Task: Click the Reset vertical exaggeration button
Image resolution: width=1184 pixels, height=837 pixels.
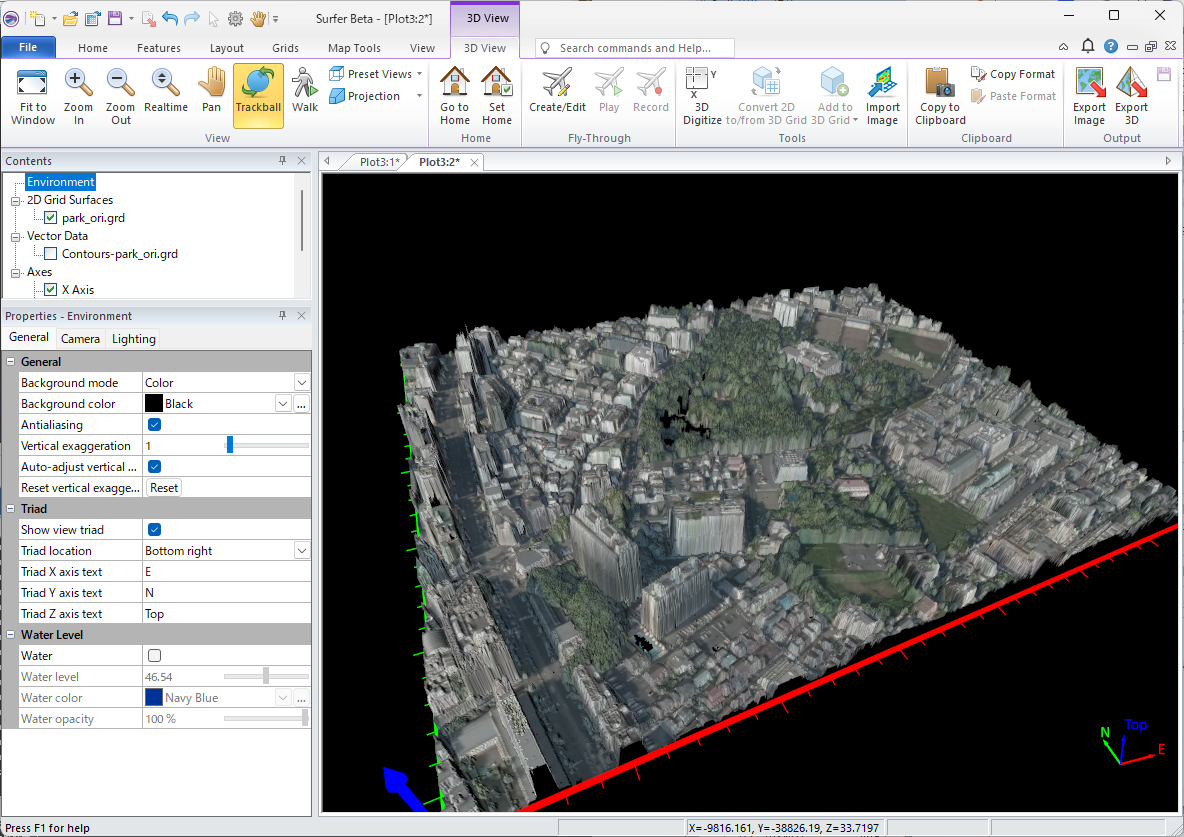Action: 164,488
